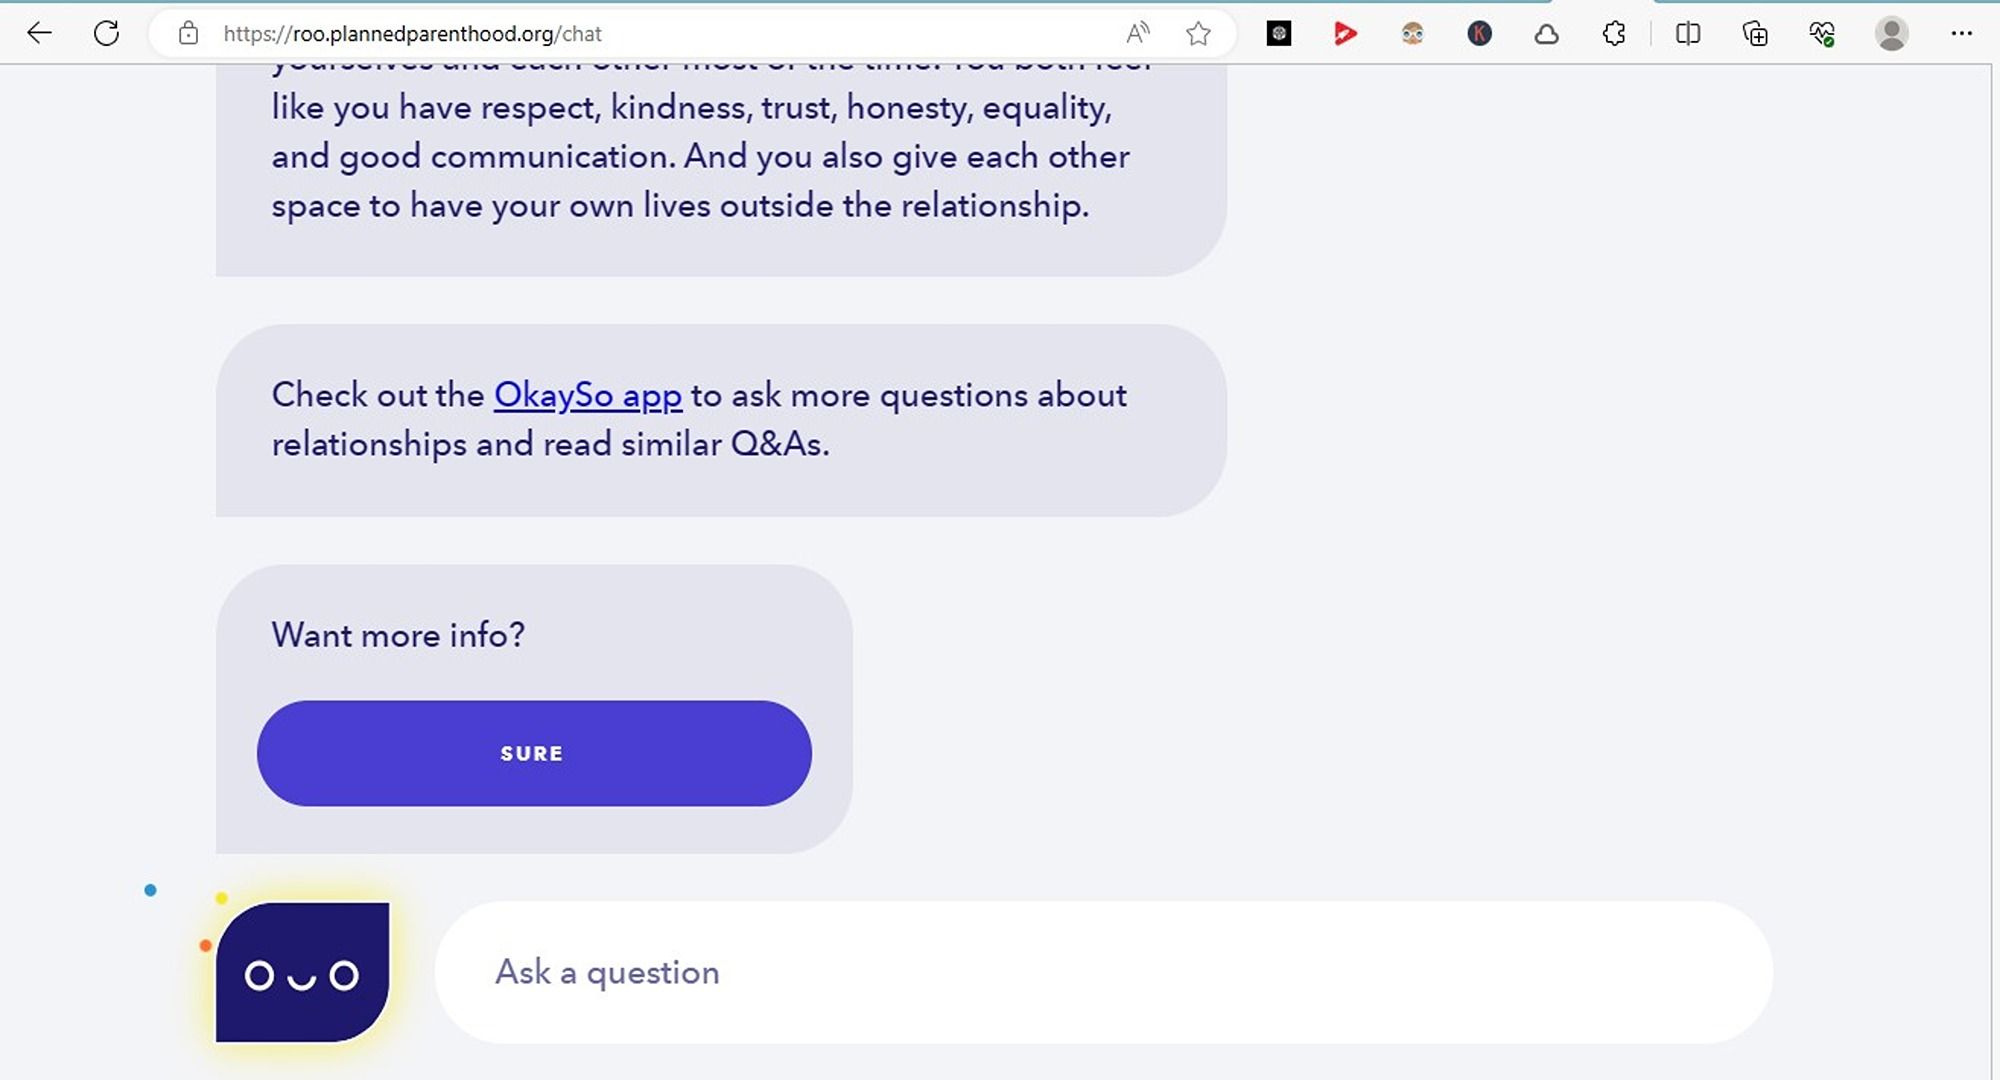Click the red arrow extension icon
The image size is (2000, 1080).
(1345, 34)
